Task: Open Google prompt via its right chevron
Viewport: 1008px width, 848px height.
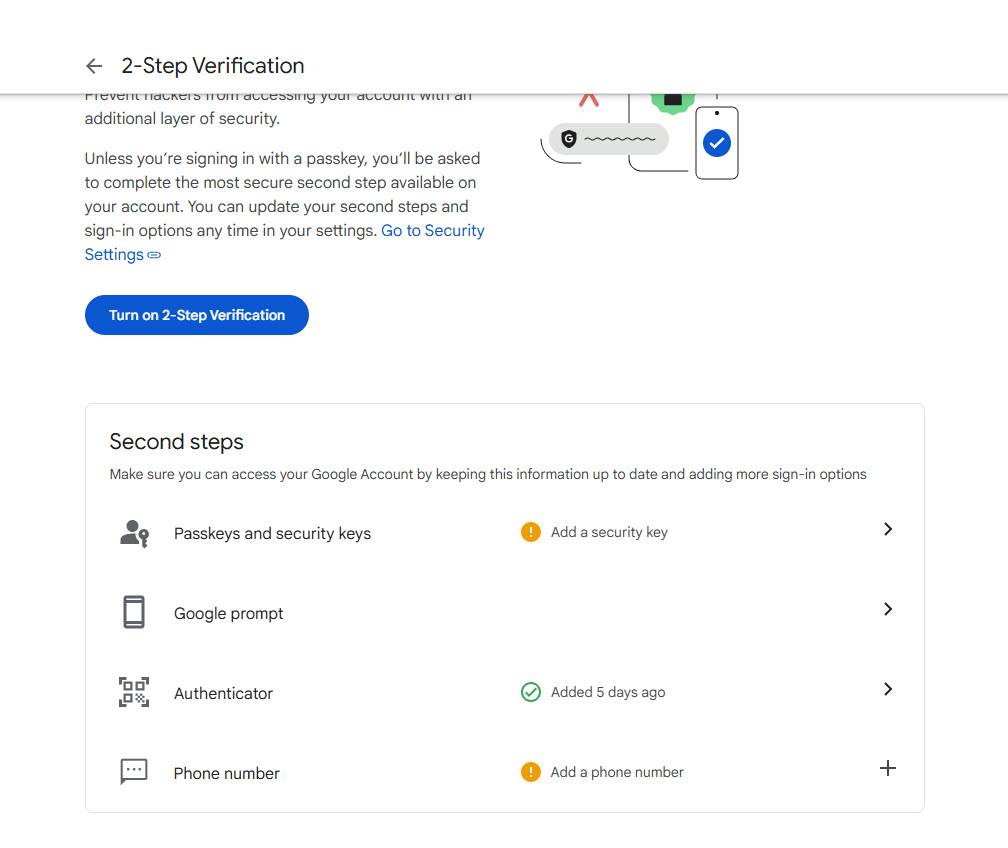Action: tap(888, 609)
